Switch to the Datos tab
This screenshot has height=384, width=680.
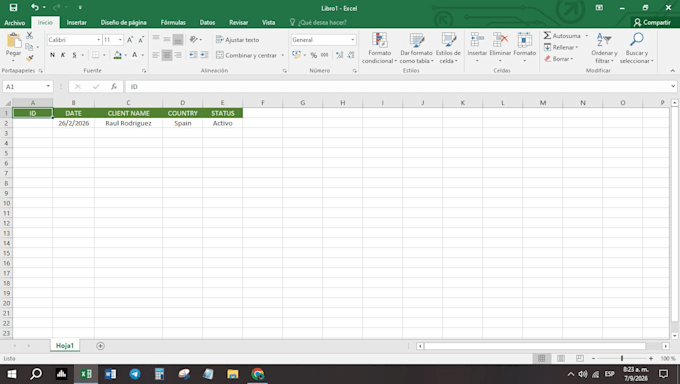coord(207,23)
